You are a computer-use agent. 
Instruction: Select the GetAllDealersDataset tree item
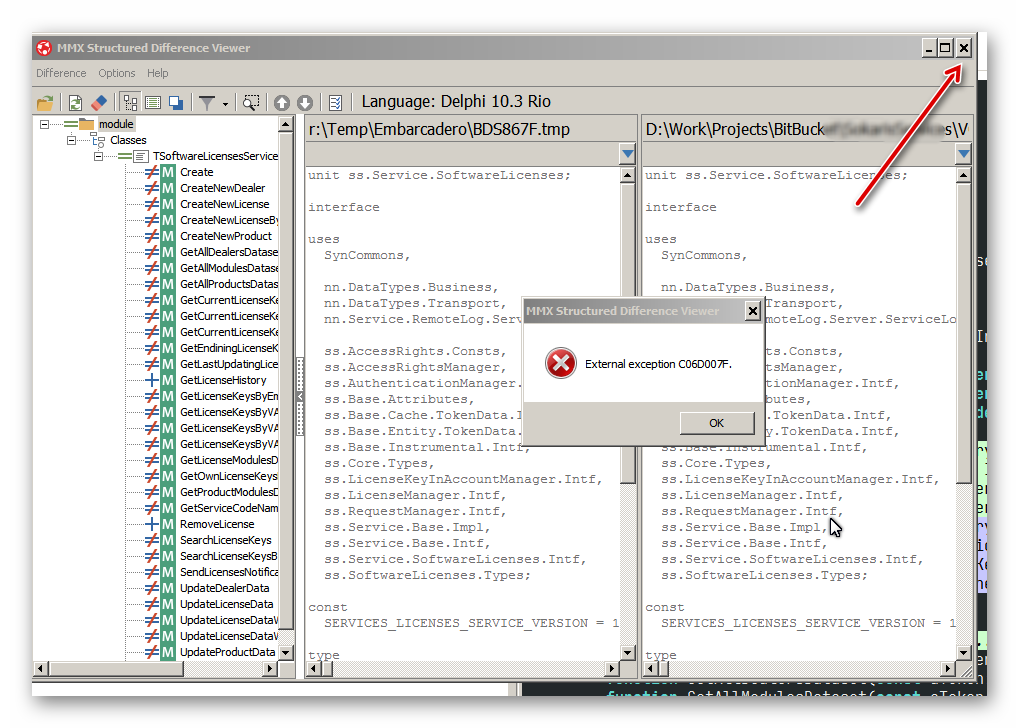[x=229, y=252]
